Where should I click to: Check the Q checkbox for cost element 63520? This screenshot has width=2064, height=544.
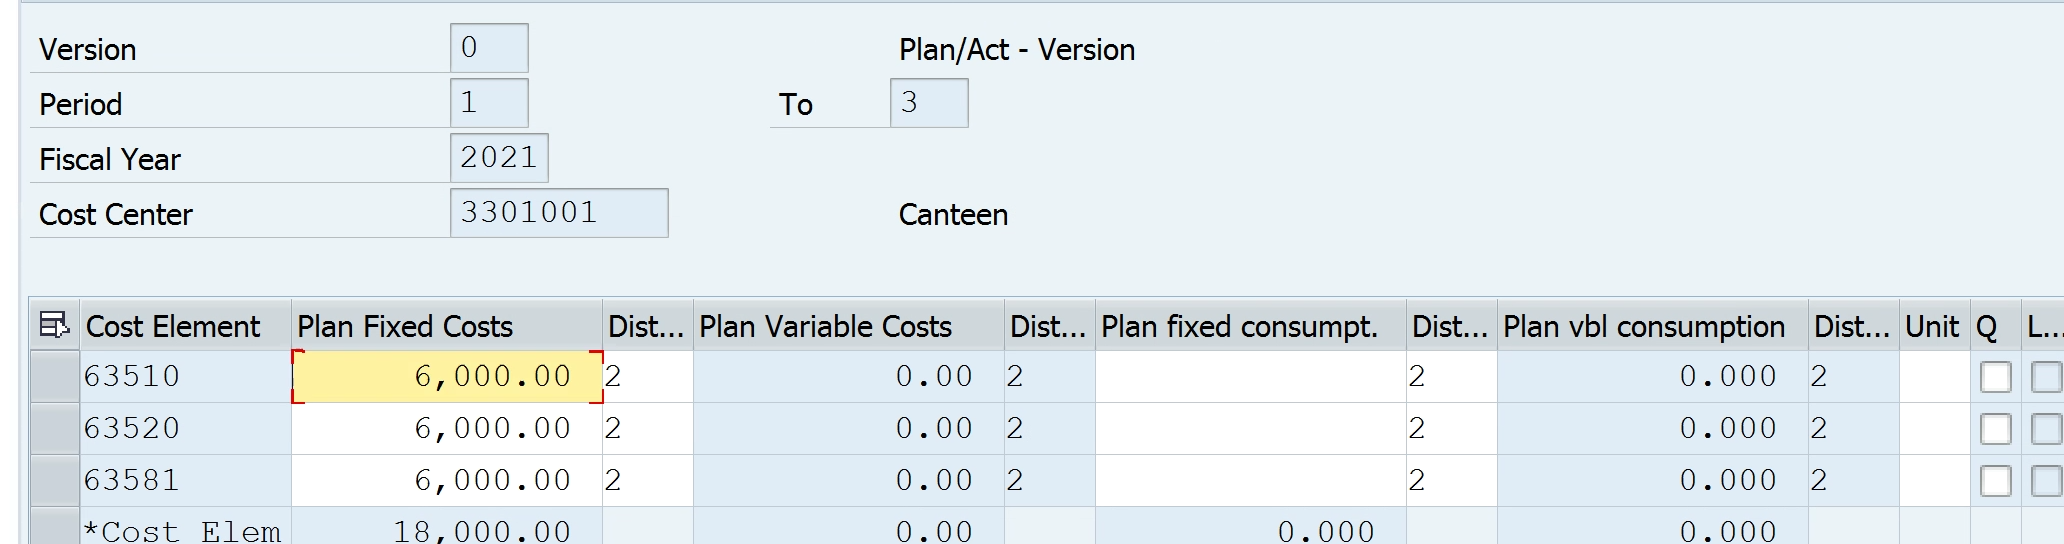(x=1995, y=429)
